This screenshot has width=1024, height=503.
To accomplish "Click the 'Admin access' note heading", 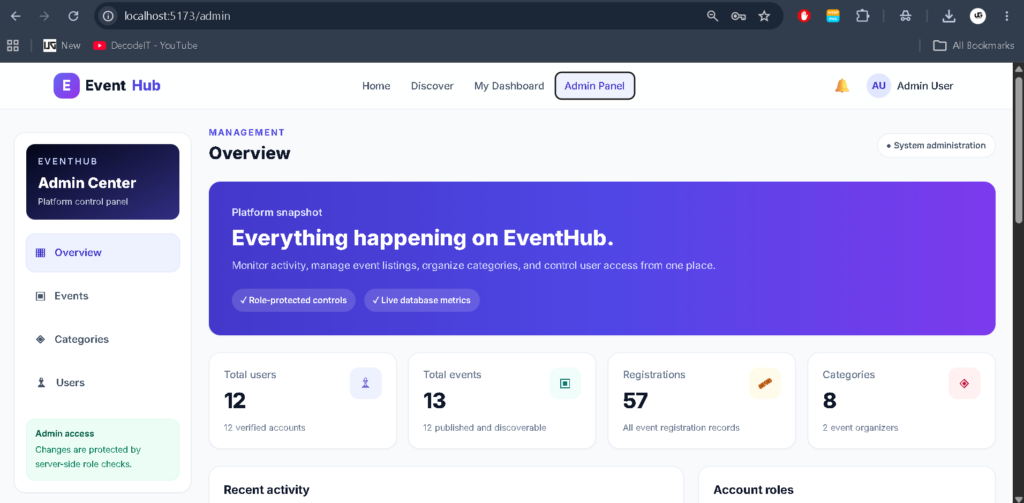I will tap(65, 433).
